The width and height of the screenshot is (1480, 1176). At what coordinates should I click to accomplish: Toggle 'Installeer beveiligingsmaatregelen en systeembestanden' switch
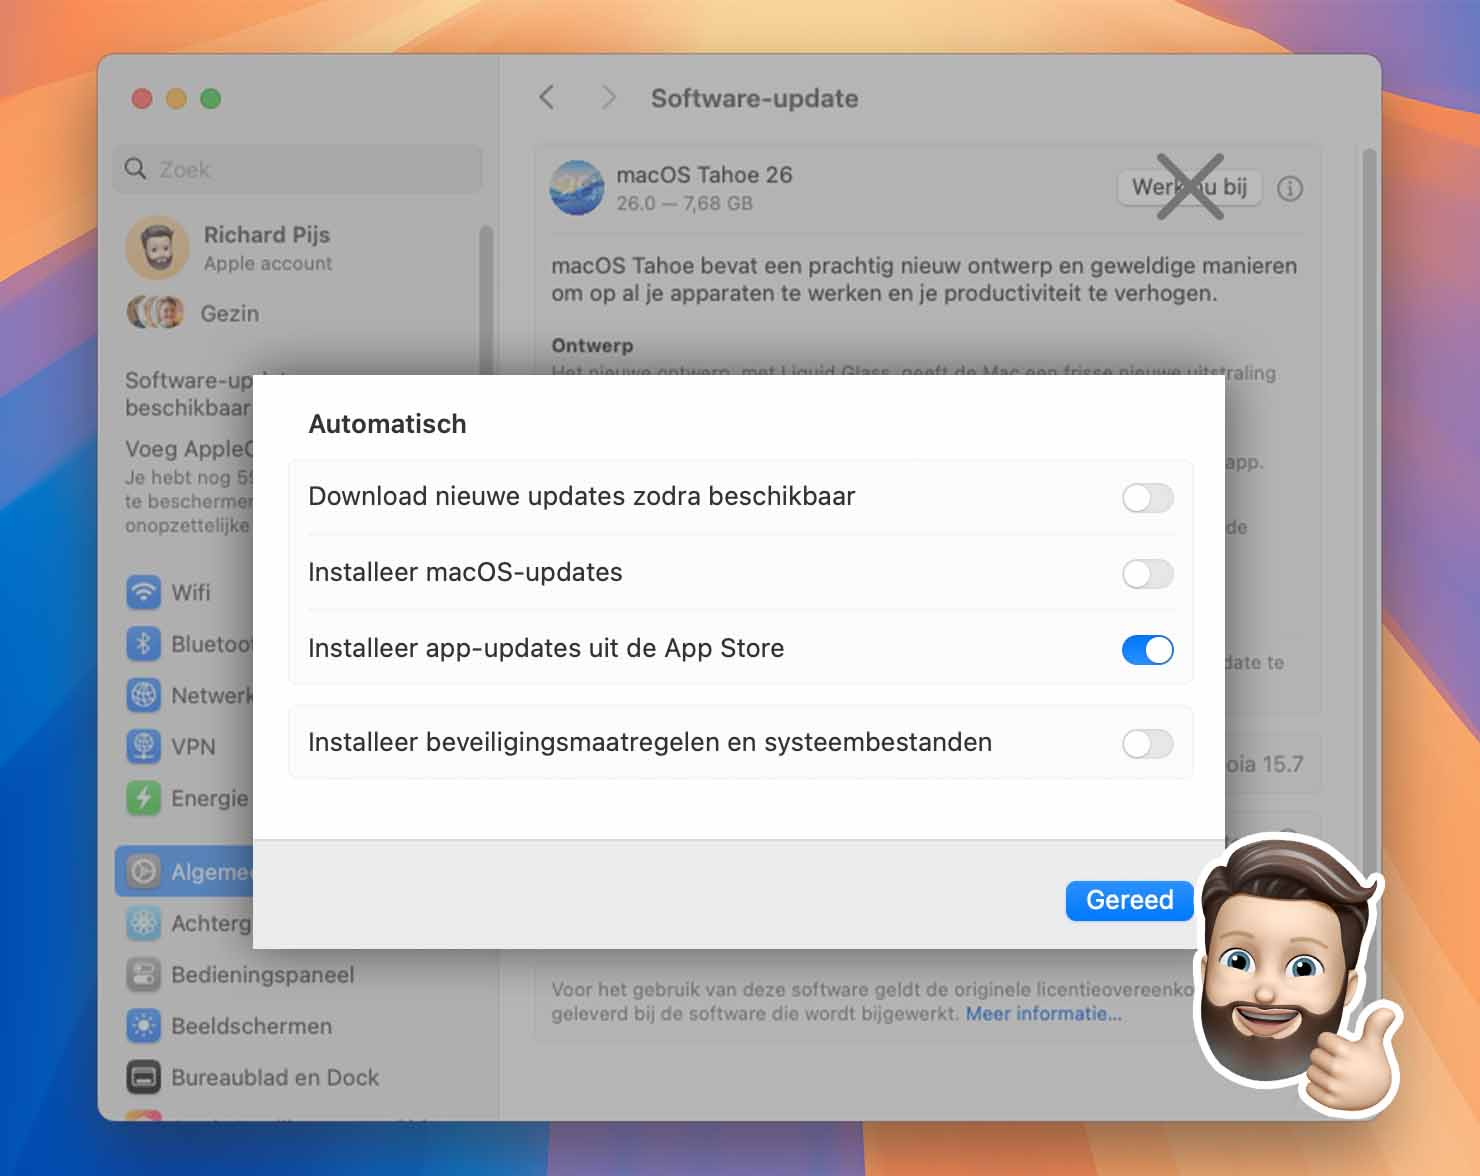1147,744
